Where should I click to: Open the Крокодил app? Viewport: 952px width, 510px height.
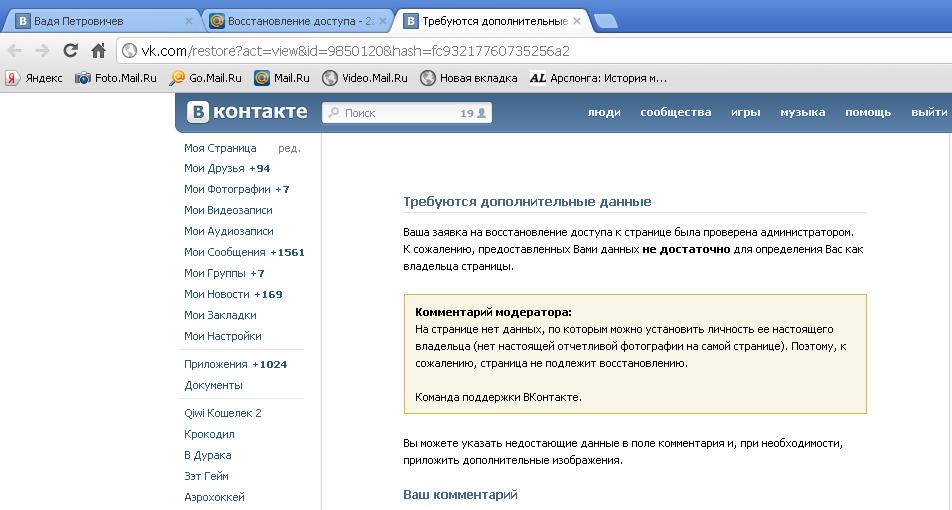point(209,434)
